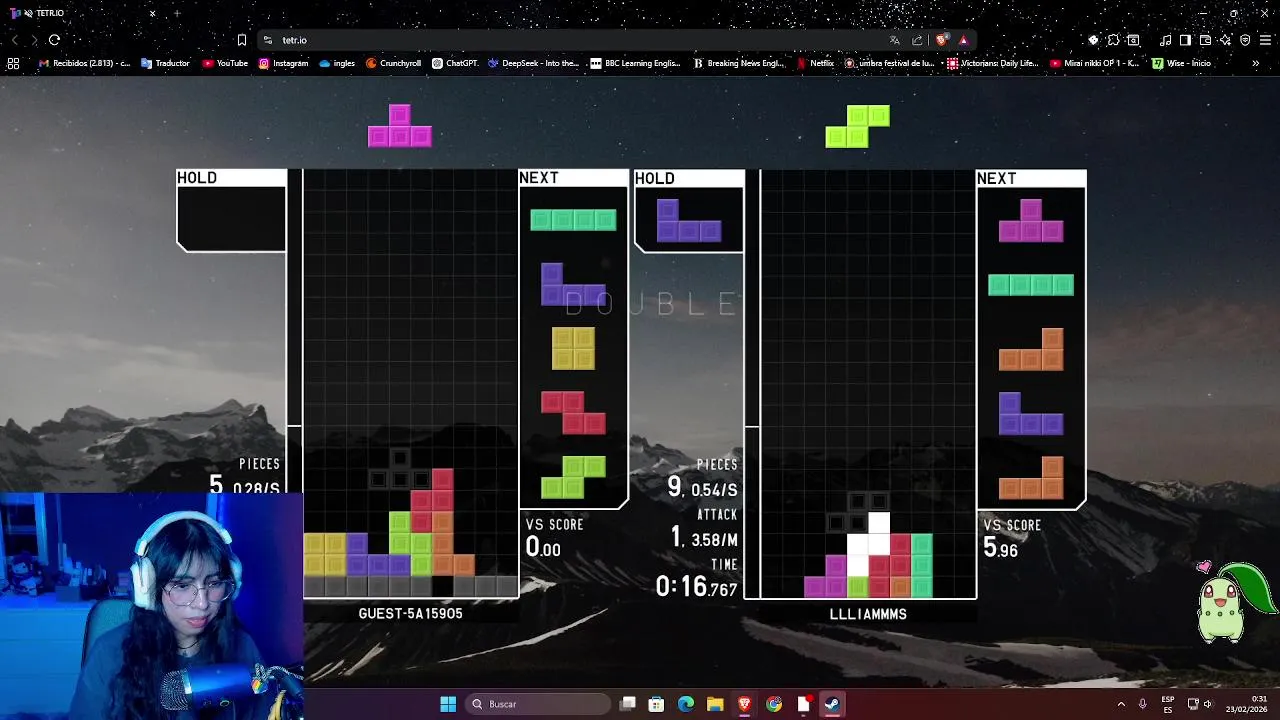Open the Netflix bookmark
1280x720 pixels.
(815, 63)
